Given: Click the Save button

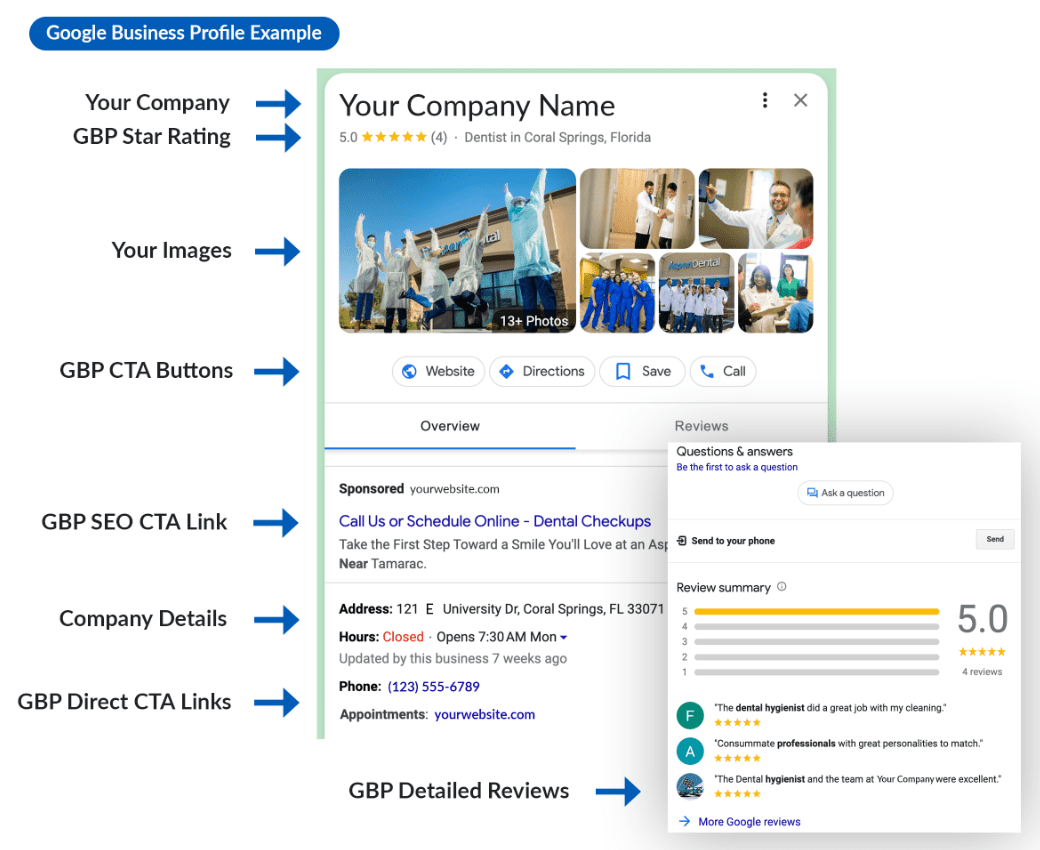Looking at the screenshot, I should click(x=642, y=371).
